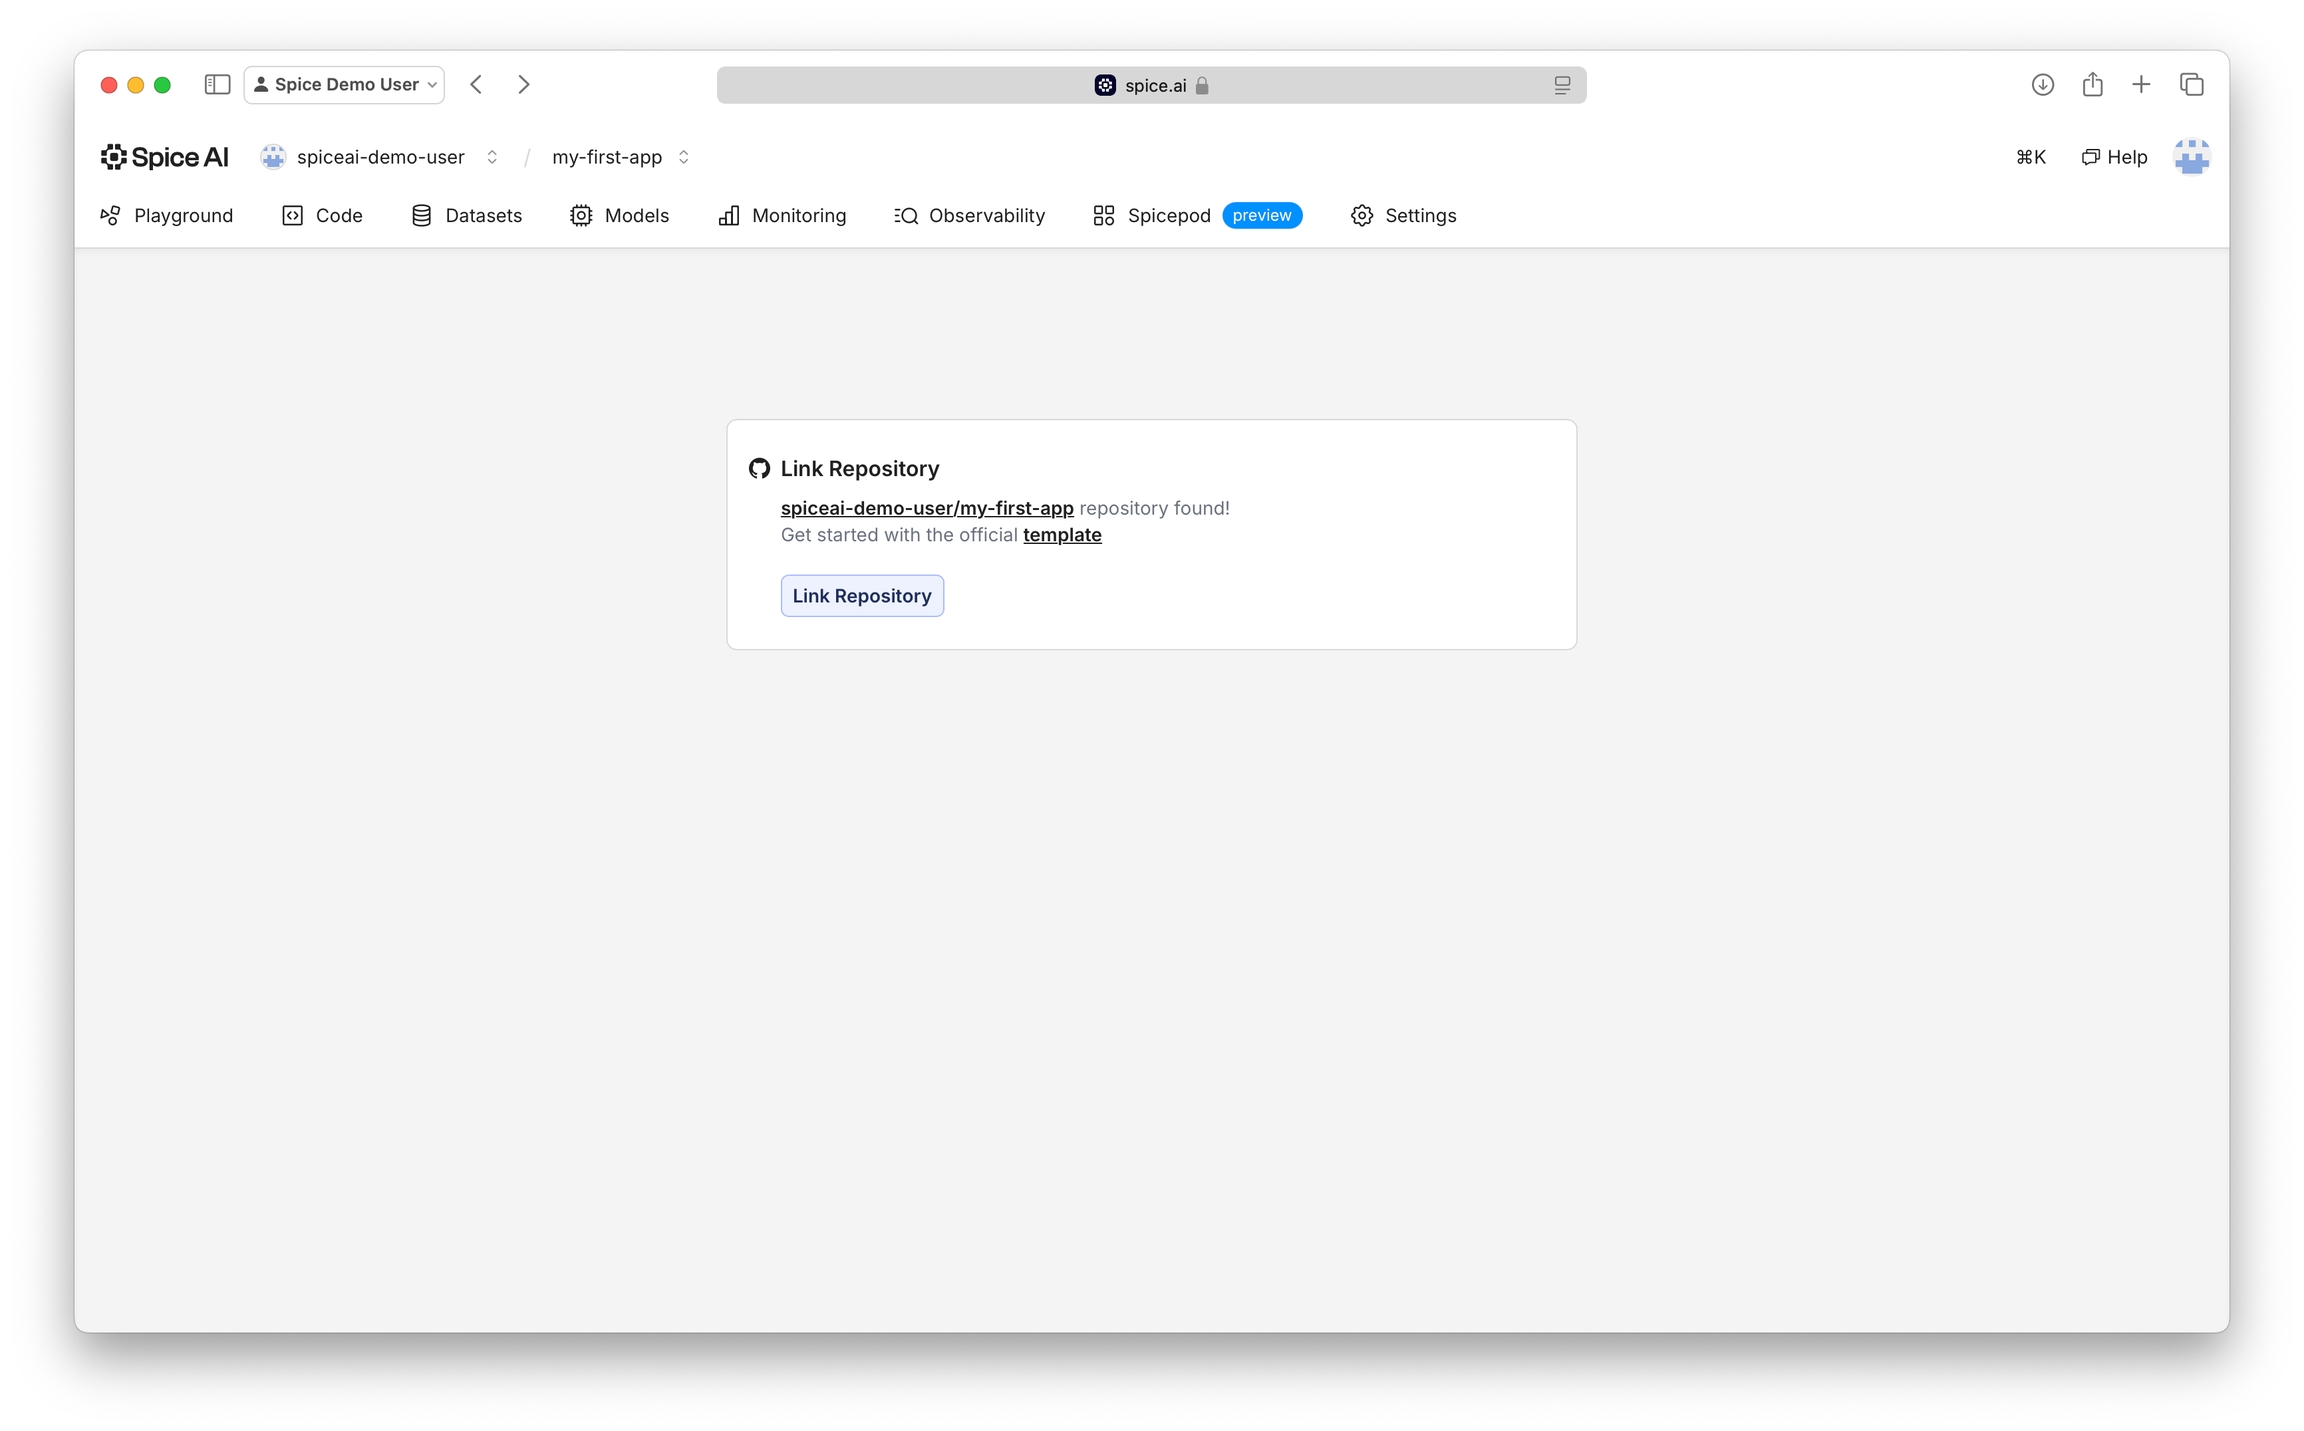This screenshot has height=1431, width=2304.
Task: Click the reader view icon in address bar
Action: (x=1562, y=86)
